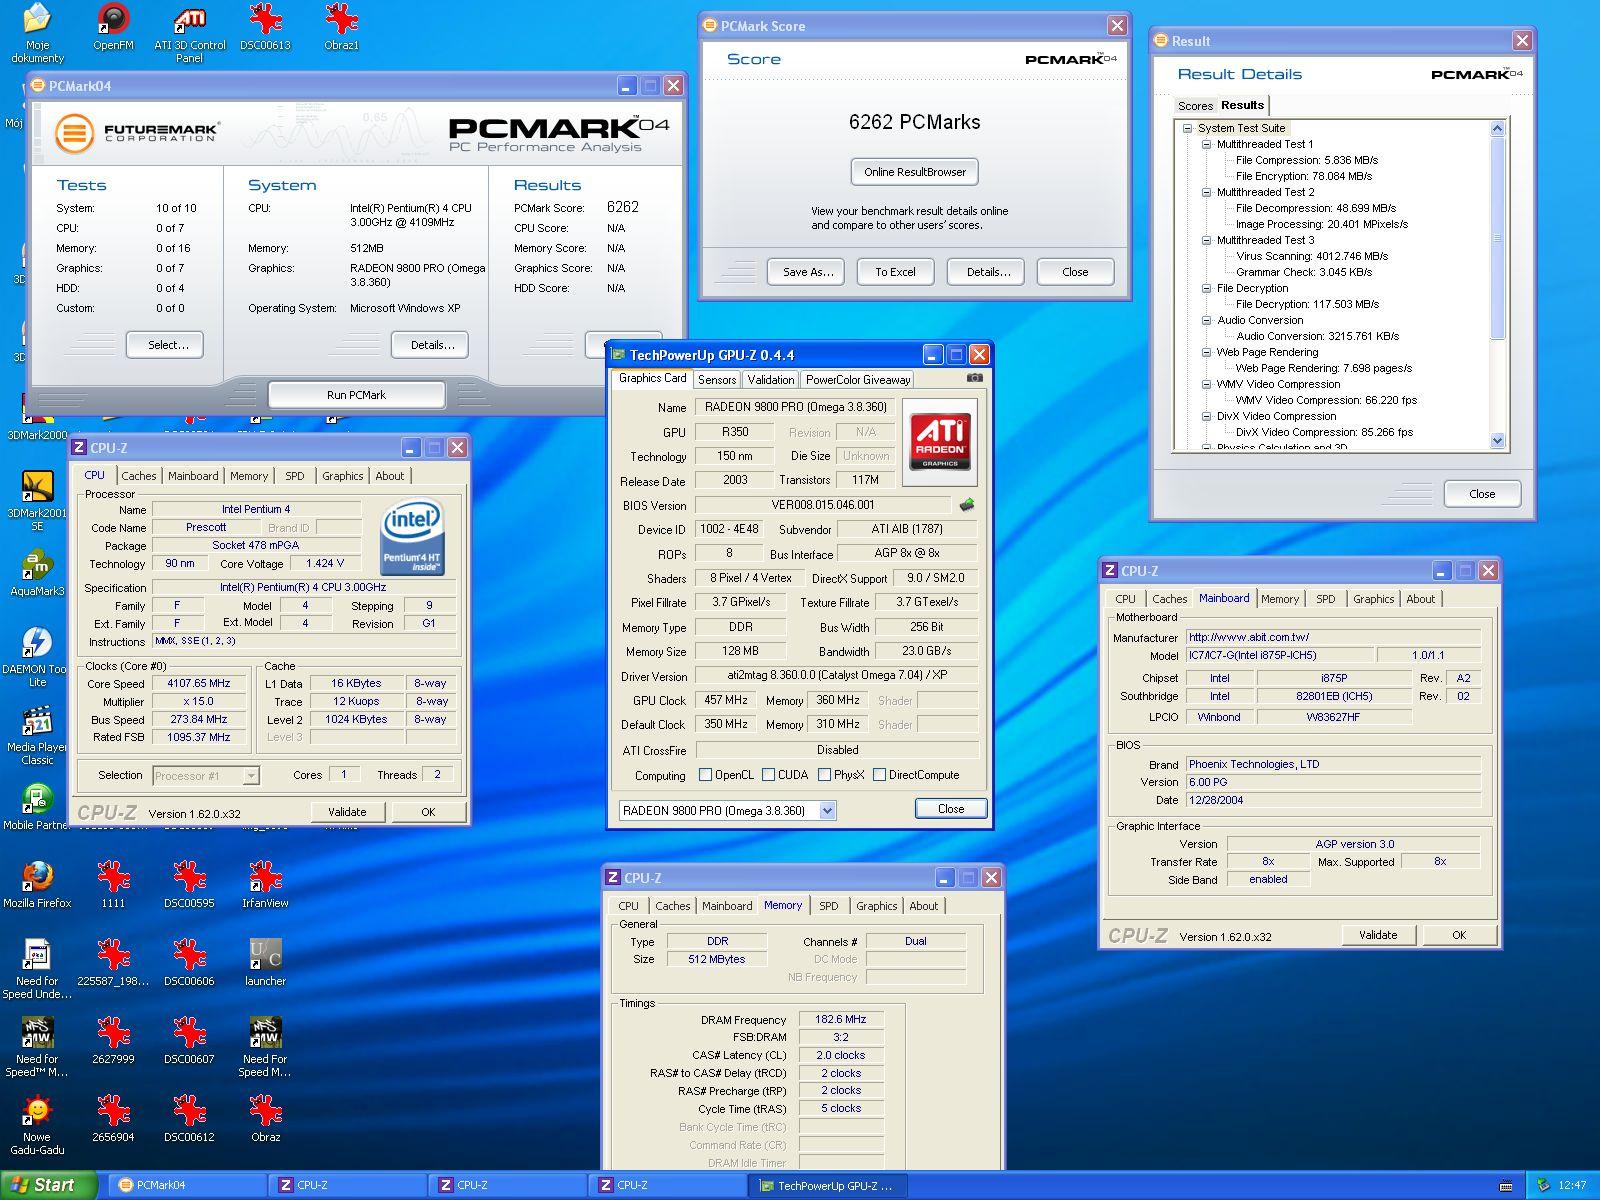Collapse Web Page Rendering tree node
The image size is (1600, 1200).
pos(1206,352)
